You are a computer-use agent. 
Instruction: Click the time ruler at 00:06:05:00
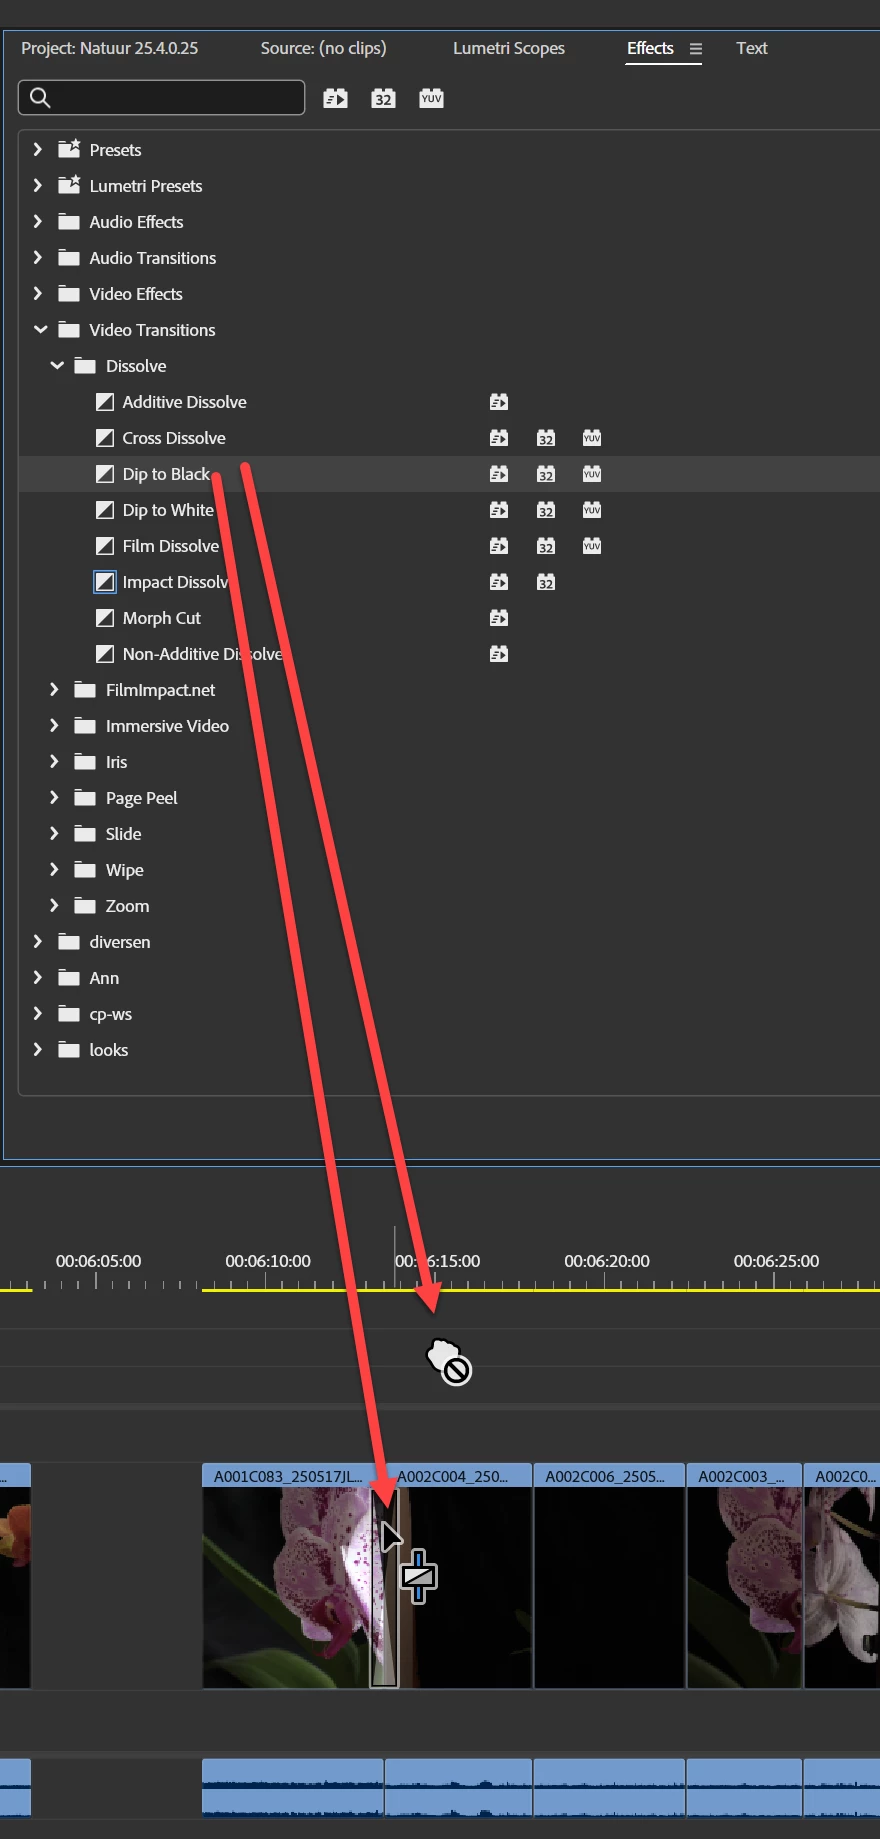[x=98, y=1262]
